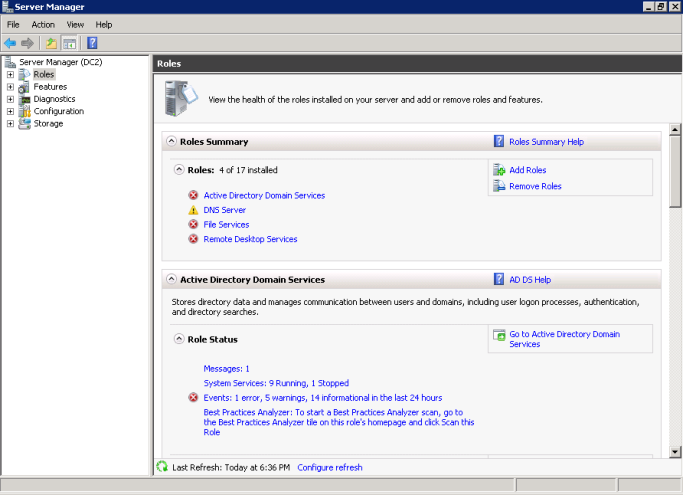Open the Roles Summary Help link

pyautogui.click(x=546, y=142)
